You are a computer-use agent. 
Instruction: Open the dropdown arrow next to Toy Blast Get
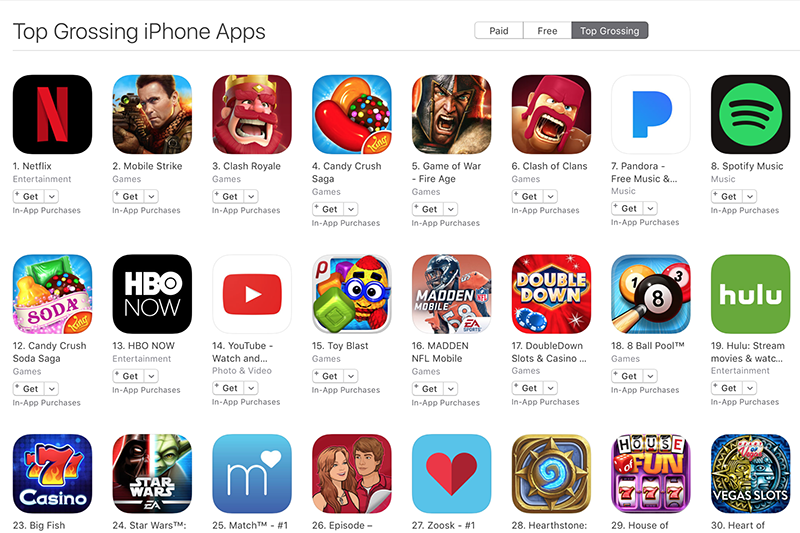351,376
